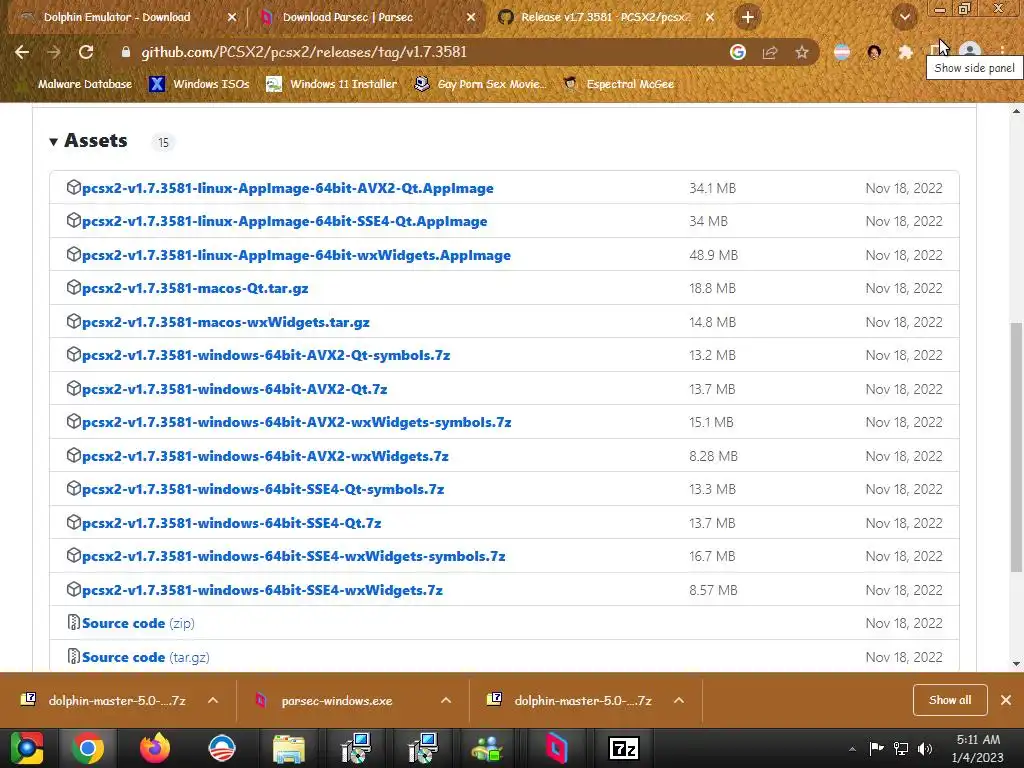Open parsec-windows.exe download menu chevron

pos(446,700)
